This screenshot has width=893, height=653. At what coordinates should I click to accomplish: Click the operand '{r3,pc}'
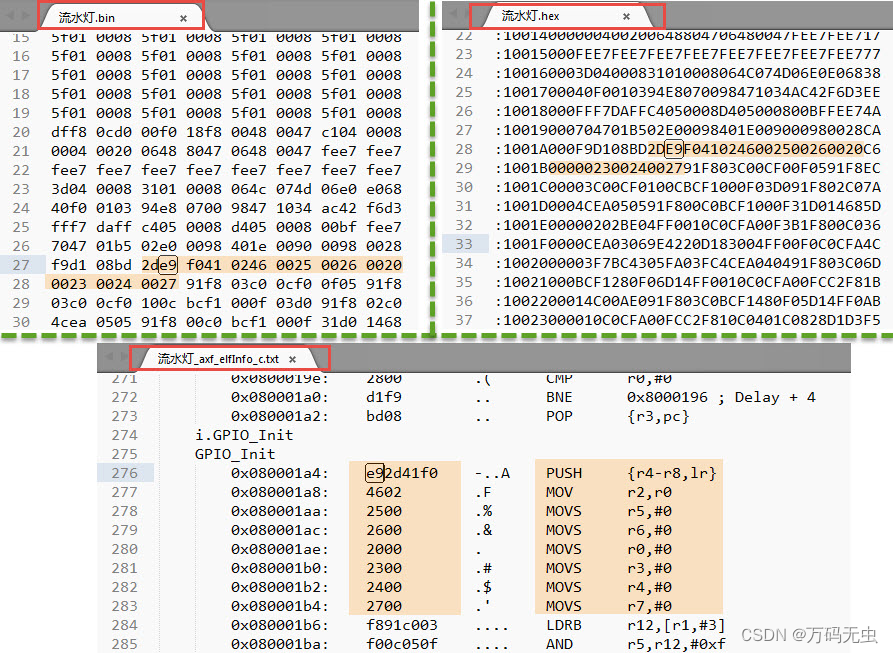(x=658, y=416)
